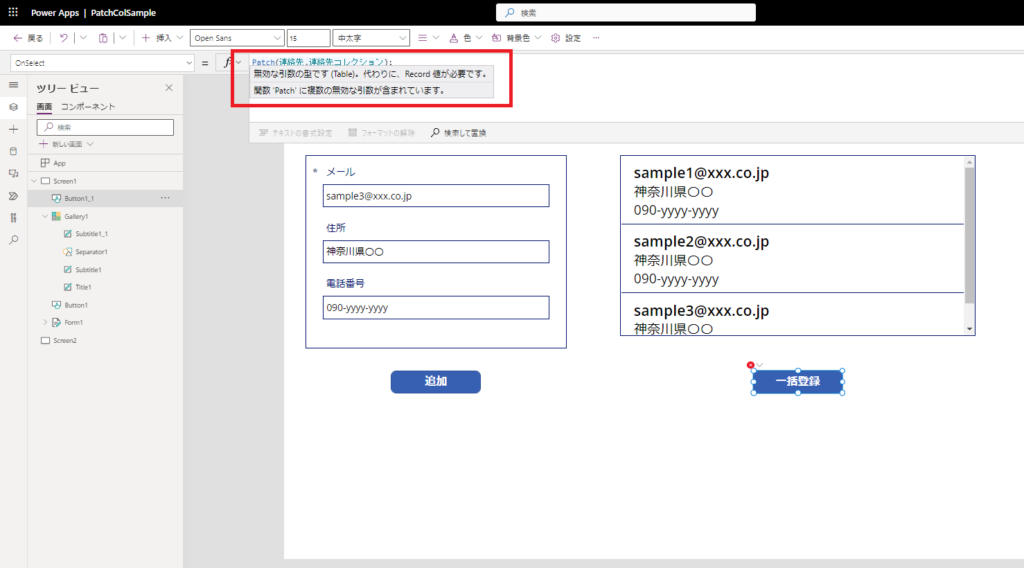Click the メール input with sample3@xxx.co.jp
The height and width of the screenshot is (568, 1024).
436,196
